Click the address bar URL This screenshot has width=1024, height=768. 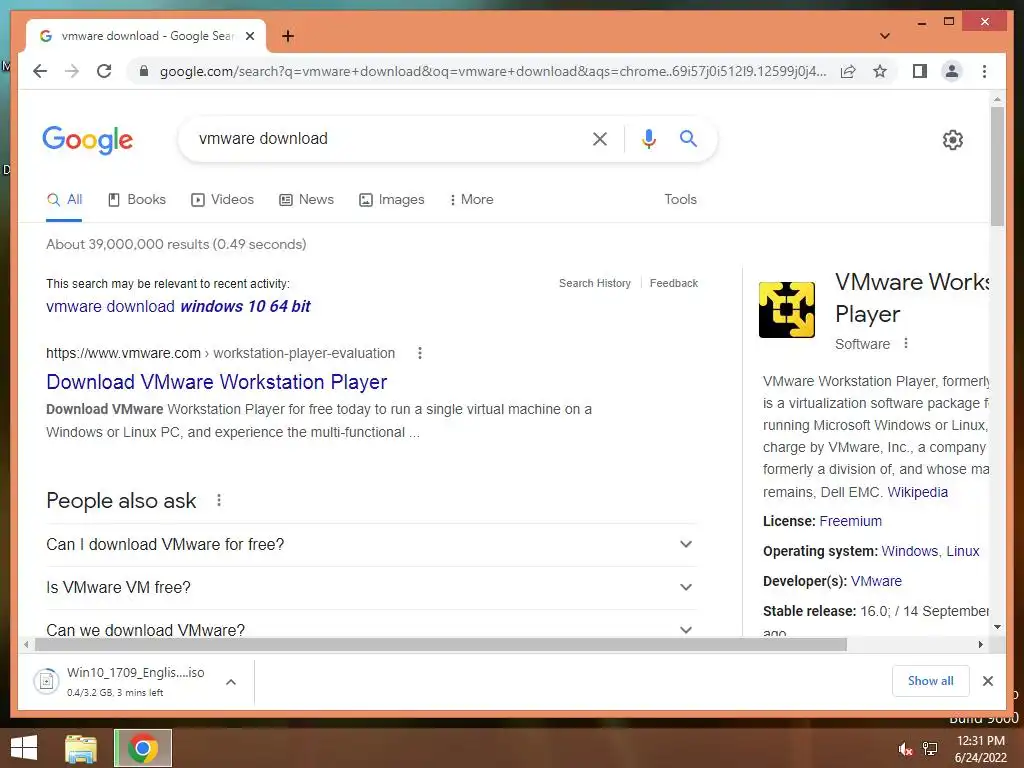(493, 71)
